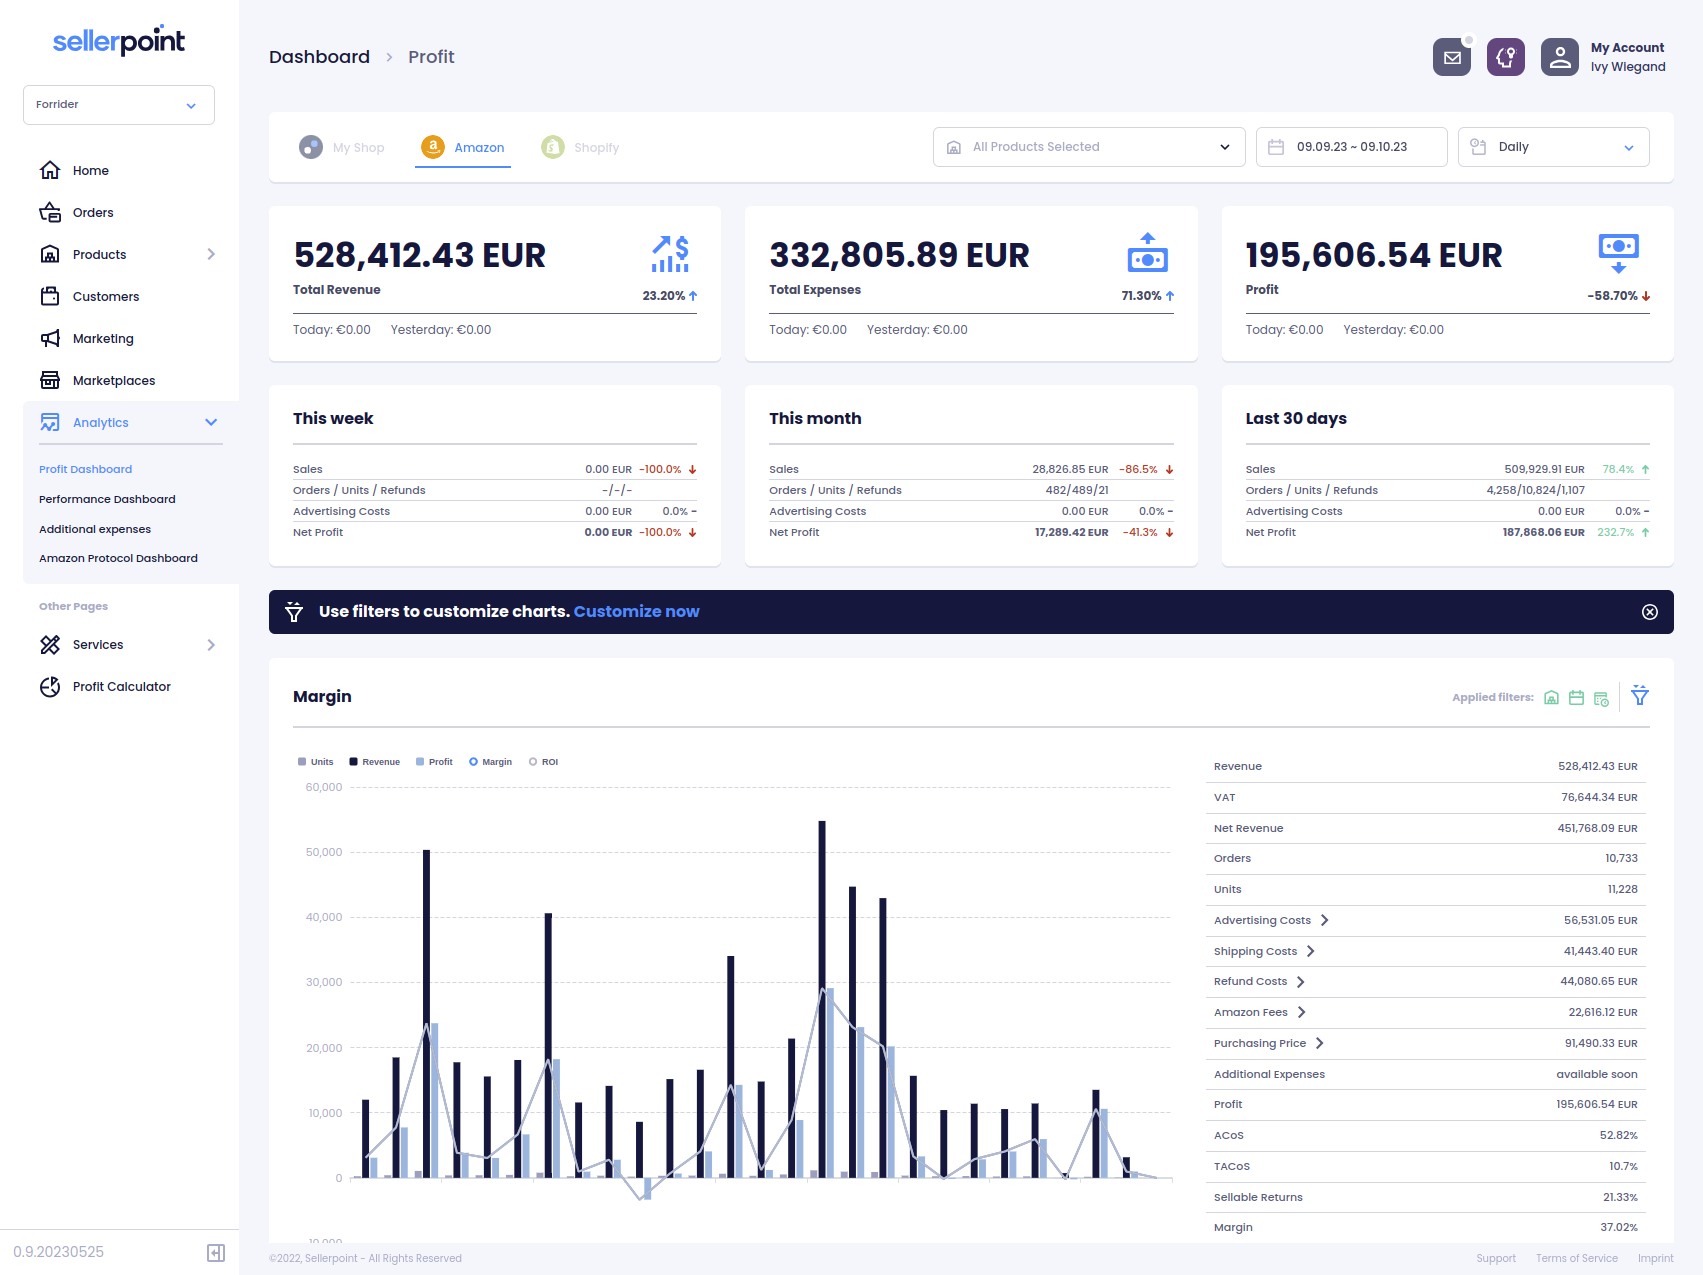Open Performance Dashboard in Analytics submenu
Screen dimensions: 1703x1275
[107, 499]
